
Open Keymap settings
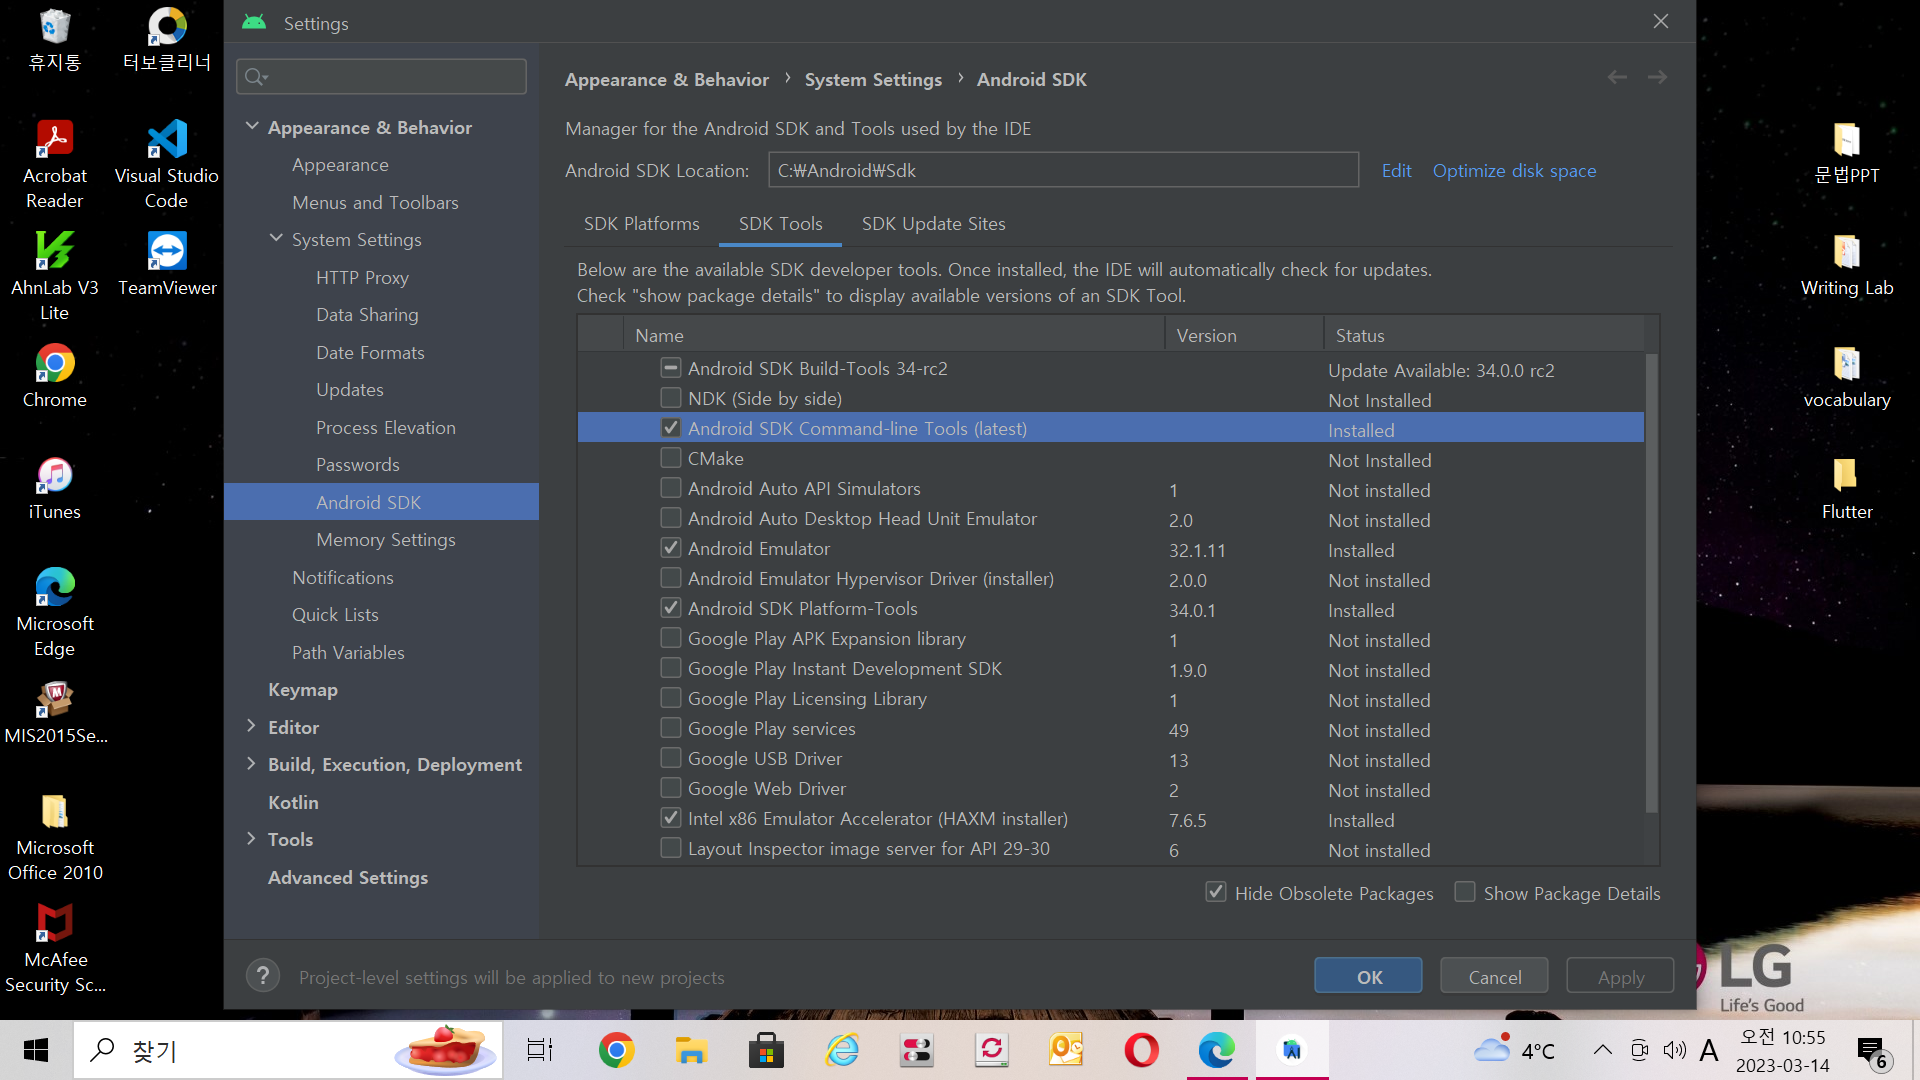click(303, 690)
